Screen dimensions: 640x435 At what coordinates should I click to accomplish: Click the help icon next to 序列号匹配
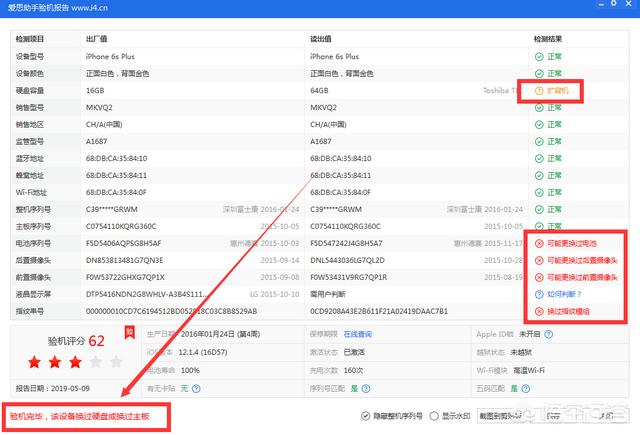[366, 388]
